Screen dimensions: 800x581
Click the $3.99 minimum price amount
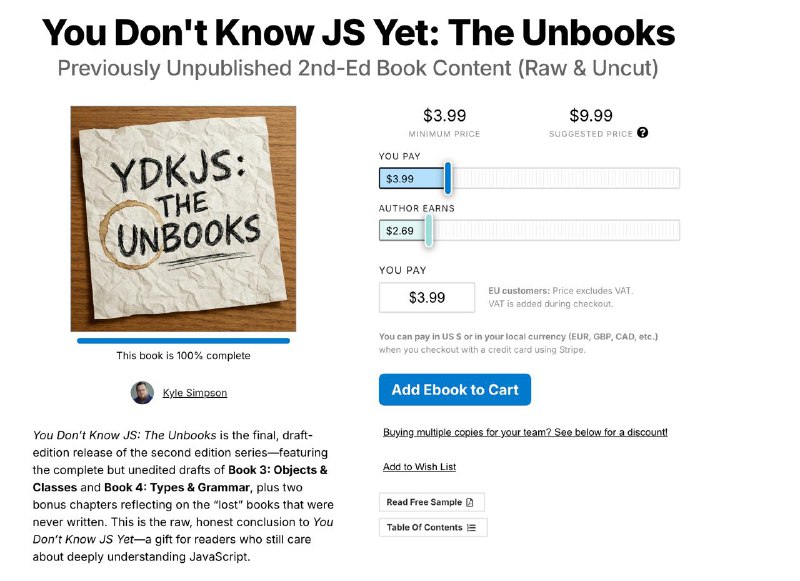click(x=444, y=115)
